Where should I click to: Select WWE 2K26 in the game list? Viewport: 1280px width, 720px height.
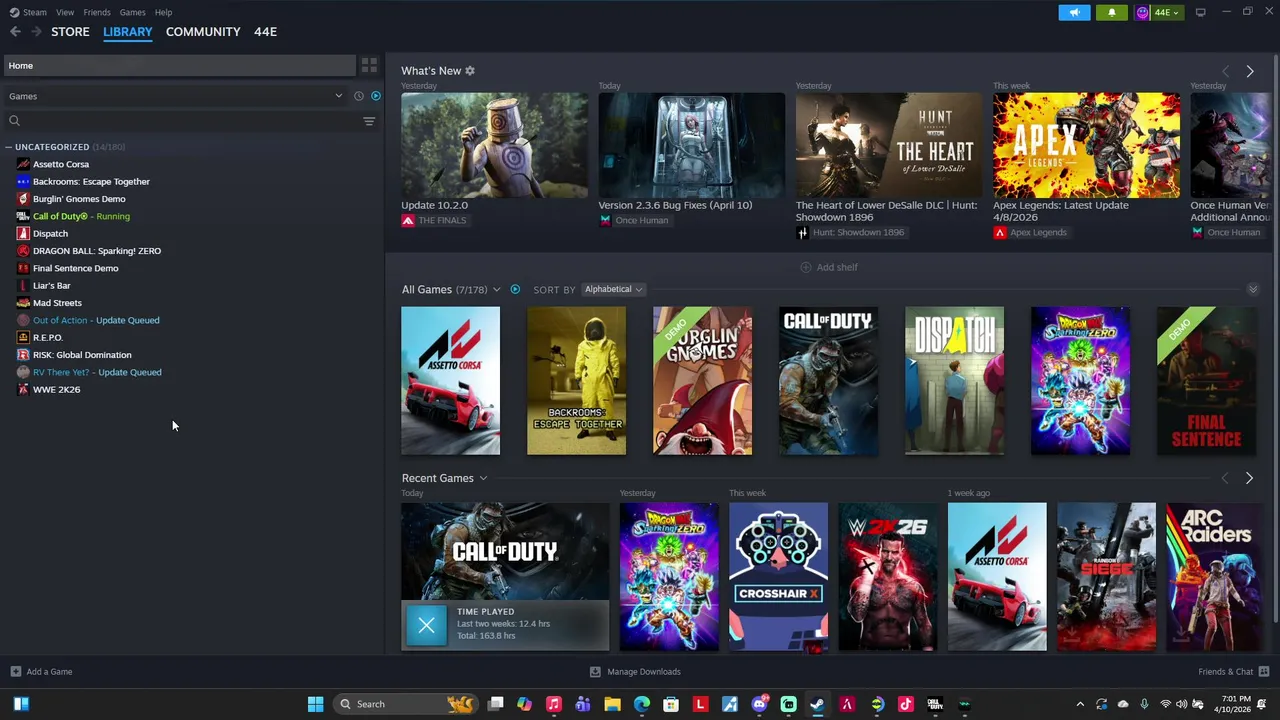point(56,389)
